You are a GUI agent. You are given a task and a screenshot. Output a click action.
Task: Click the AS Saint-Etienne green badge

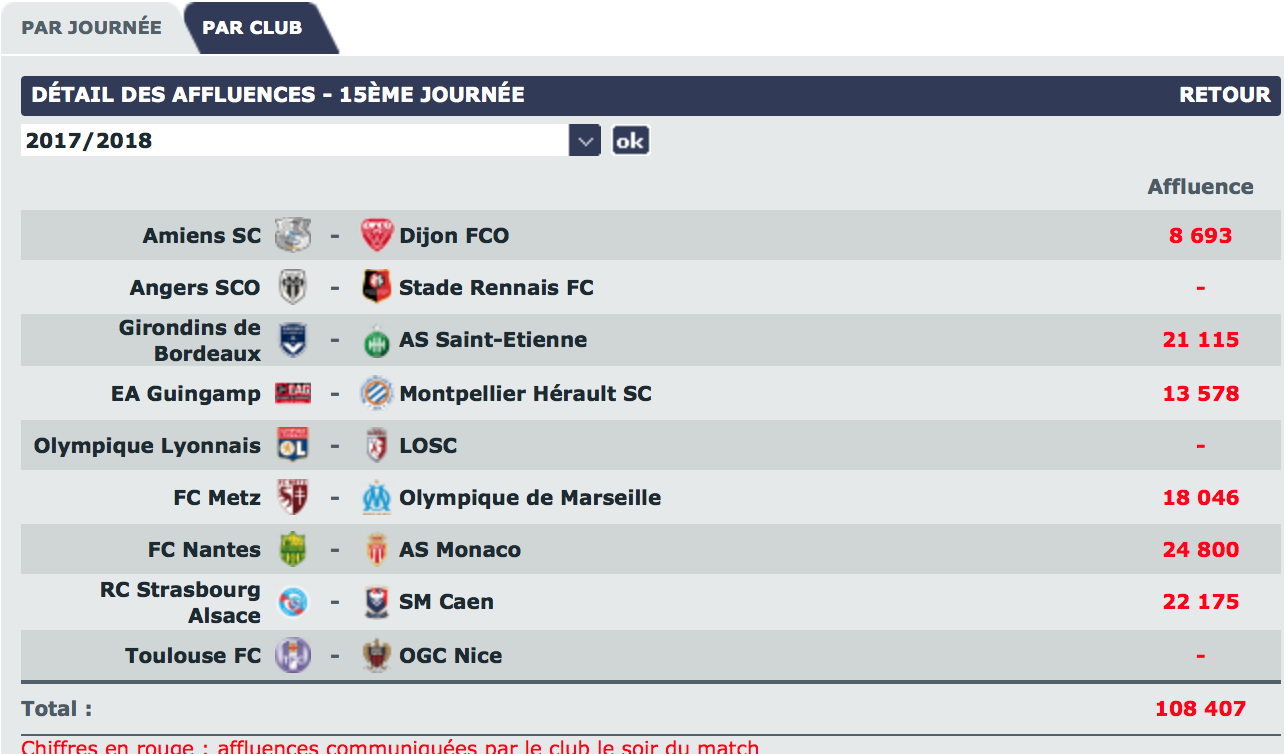[x=377, y=340]
